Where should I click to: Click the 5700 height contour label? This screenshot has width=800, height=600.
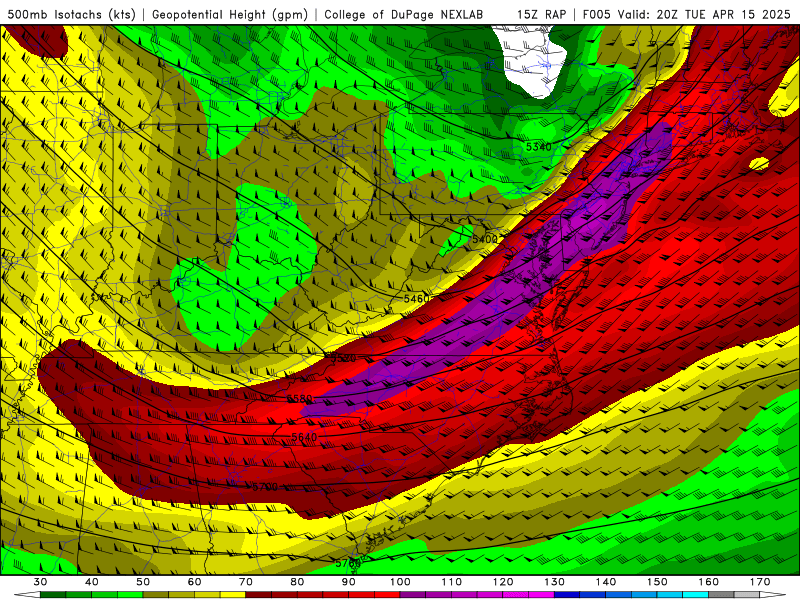pyautogui.click(x=265, y=487)
